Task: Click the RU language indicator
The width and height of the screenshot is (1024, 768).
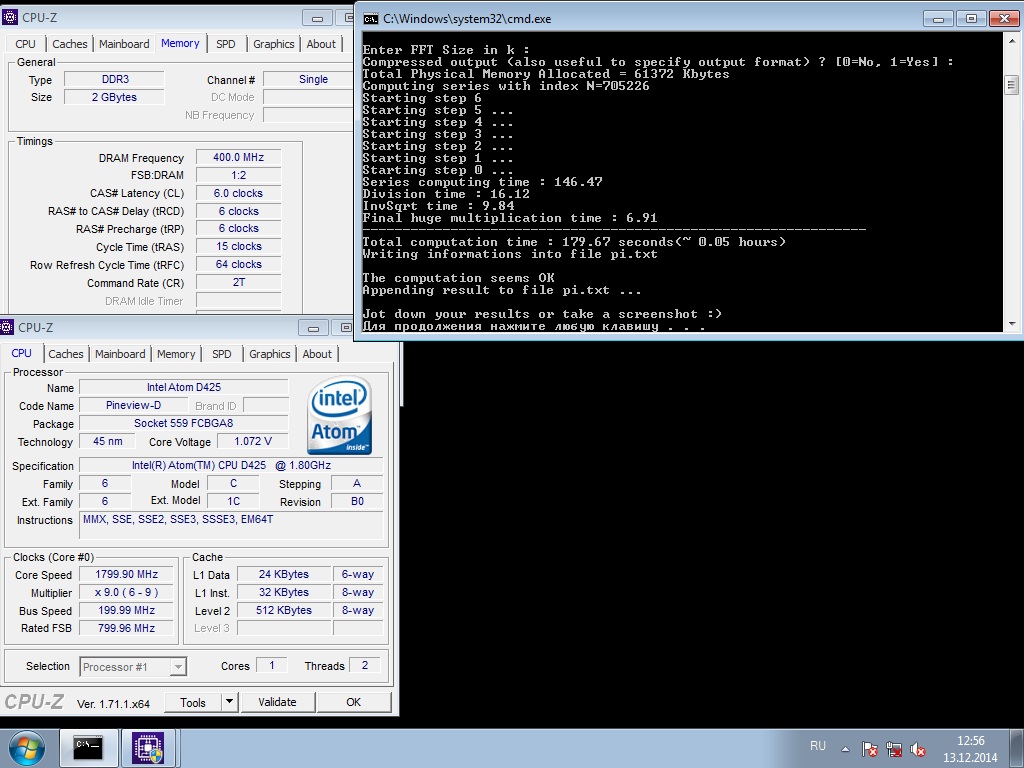Action: [x=818, y=746]
